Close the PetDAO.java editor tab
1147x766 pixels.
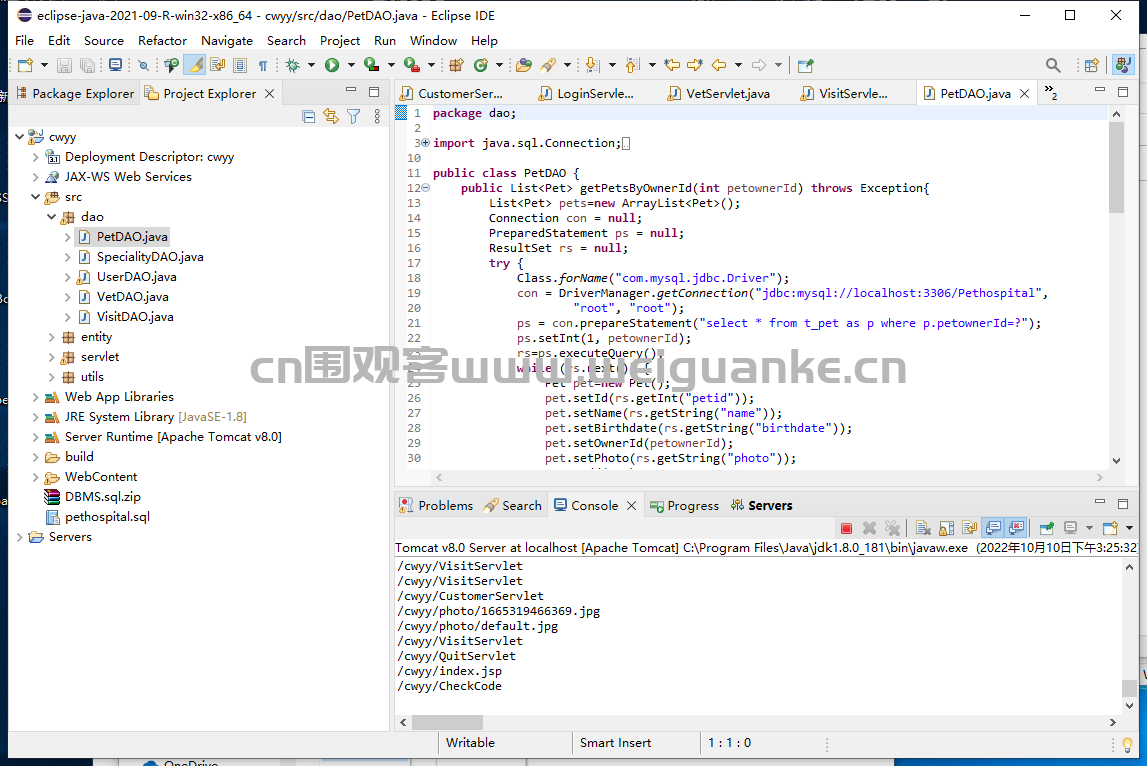[1024, 93]
